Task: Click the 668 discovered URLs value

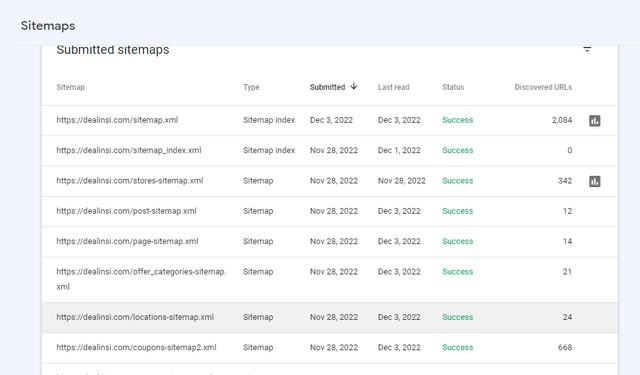Action: (565, 347)
